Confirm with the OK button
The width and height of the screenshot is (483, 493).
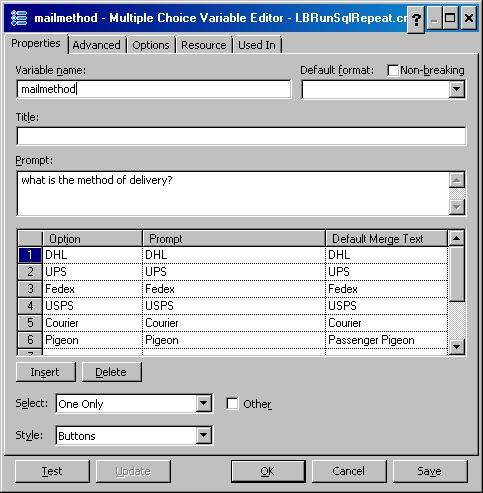(x=268, y=471)
